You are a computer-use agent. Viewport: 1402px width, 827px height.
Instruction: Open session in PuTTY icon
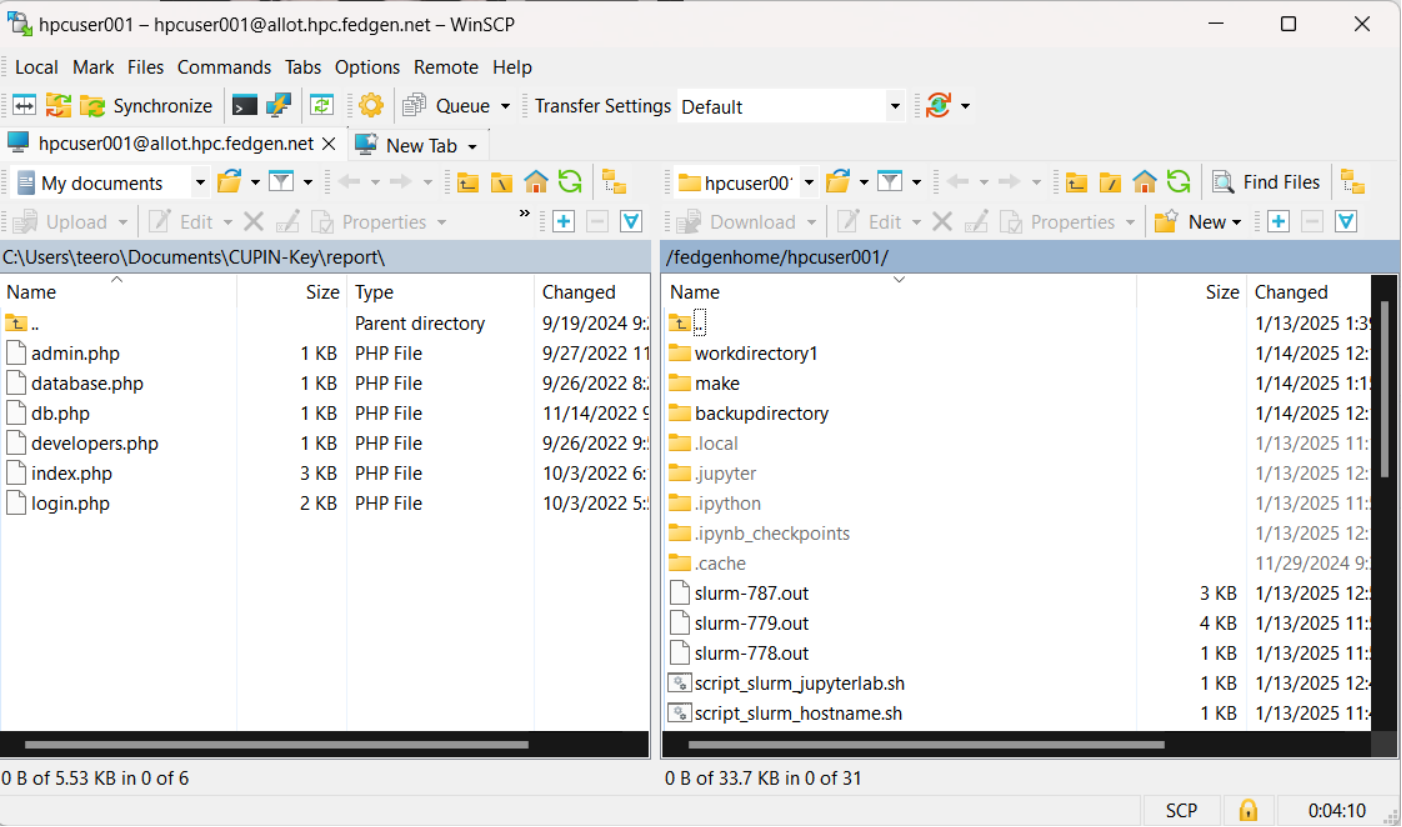click(278, 105)
